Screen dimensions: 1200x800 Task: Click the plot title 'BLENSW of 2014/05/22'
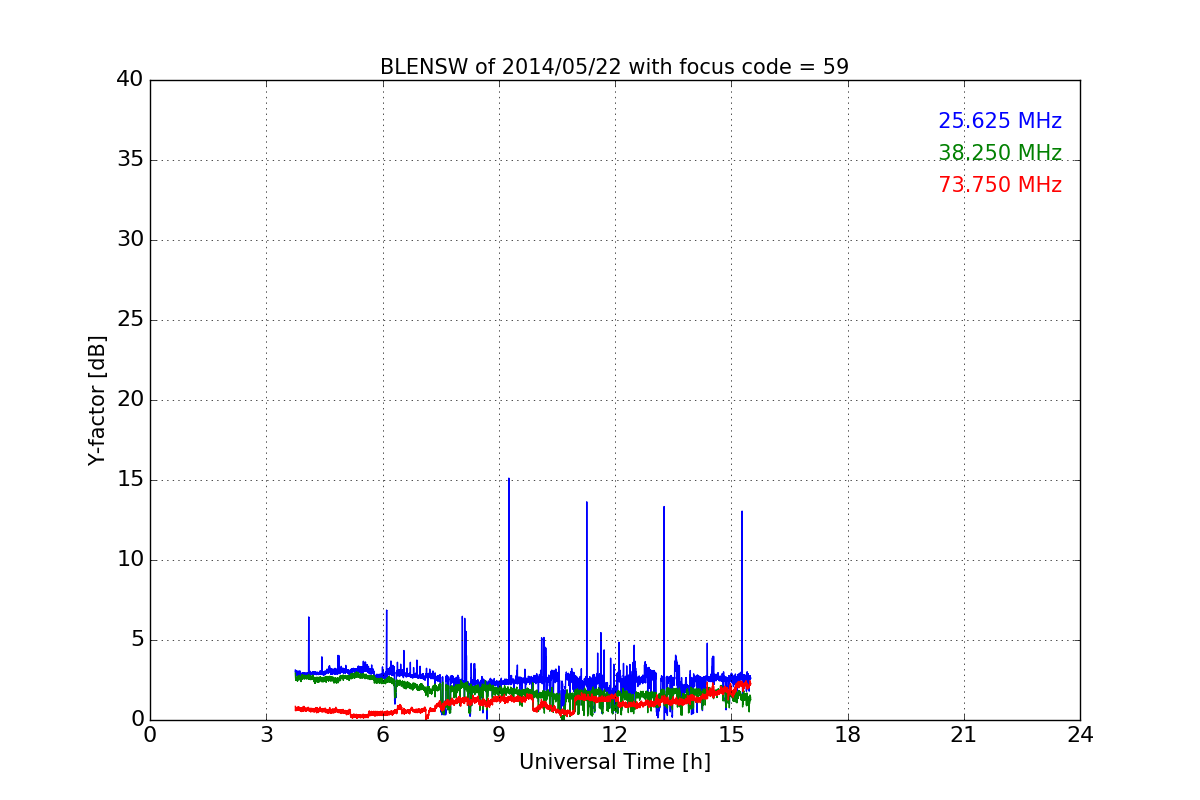tap(614, 67)
